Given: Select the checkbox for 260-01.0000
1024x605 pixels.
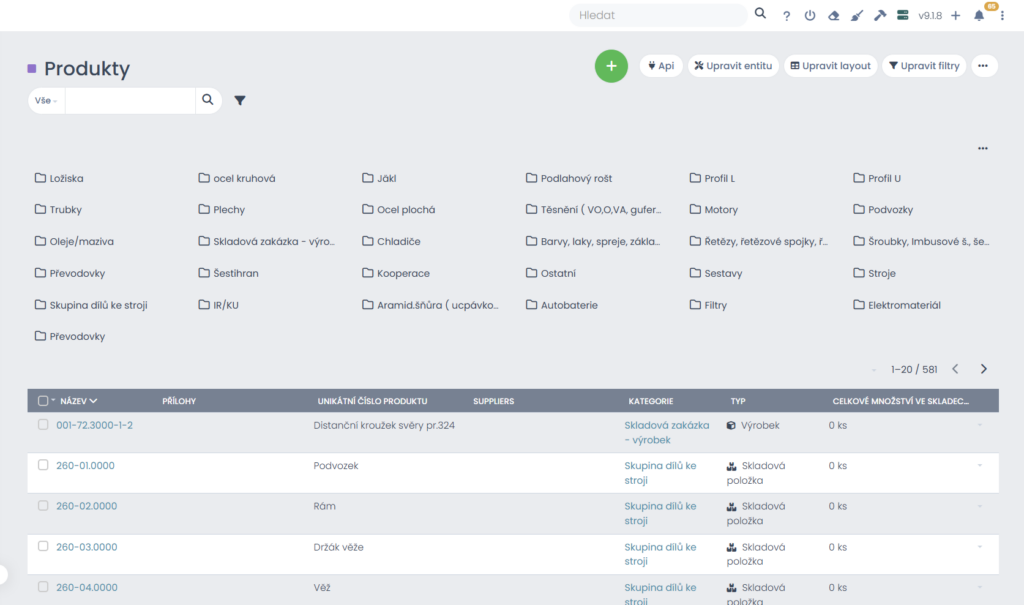Looking at the screenshot, I should tap(43, 465).
